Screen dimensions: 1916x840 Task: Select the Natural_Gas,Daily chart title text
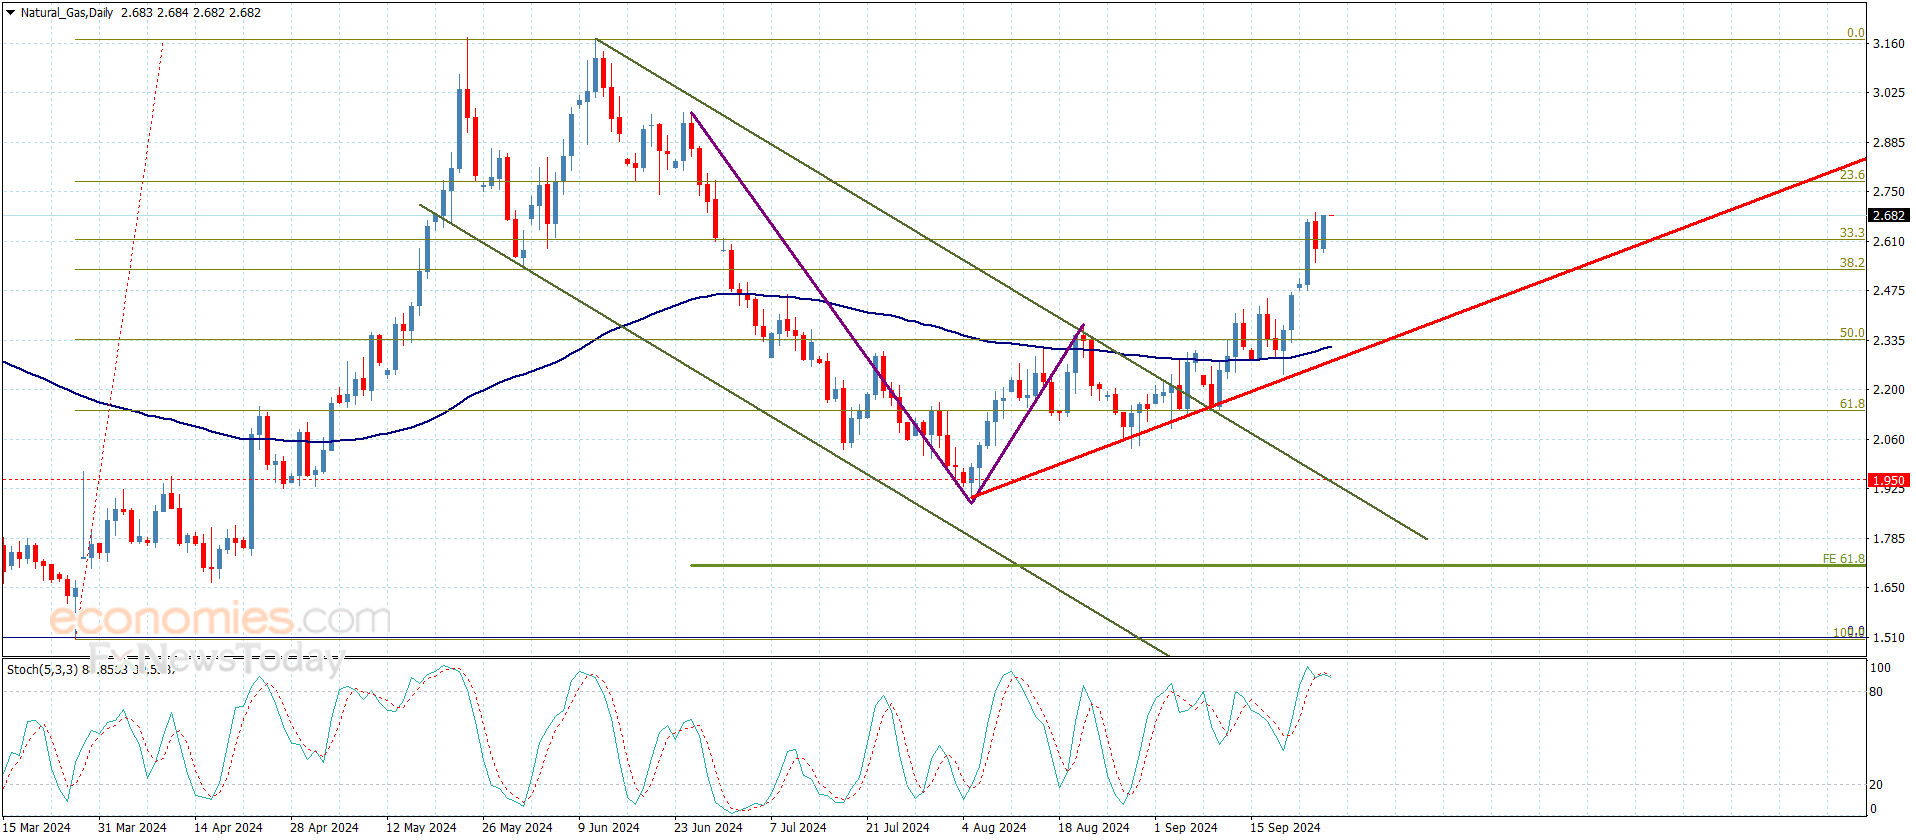pos(67,13)
